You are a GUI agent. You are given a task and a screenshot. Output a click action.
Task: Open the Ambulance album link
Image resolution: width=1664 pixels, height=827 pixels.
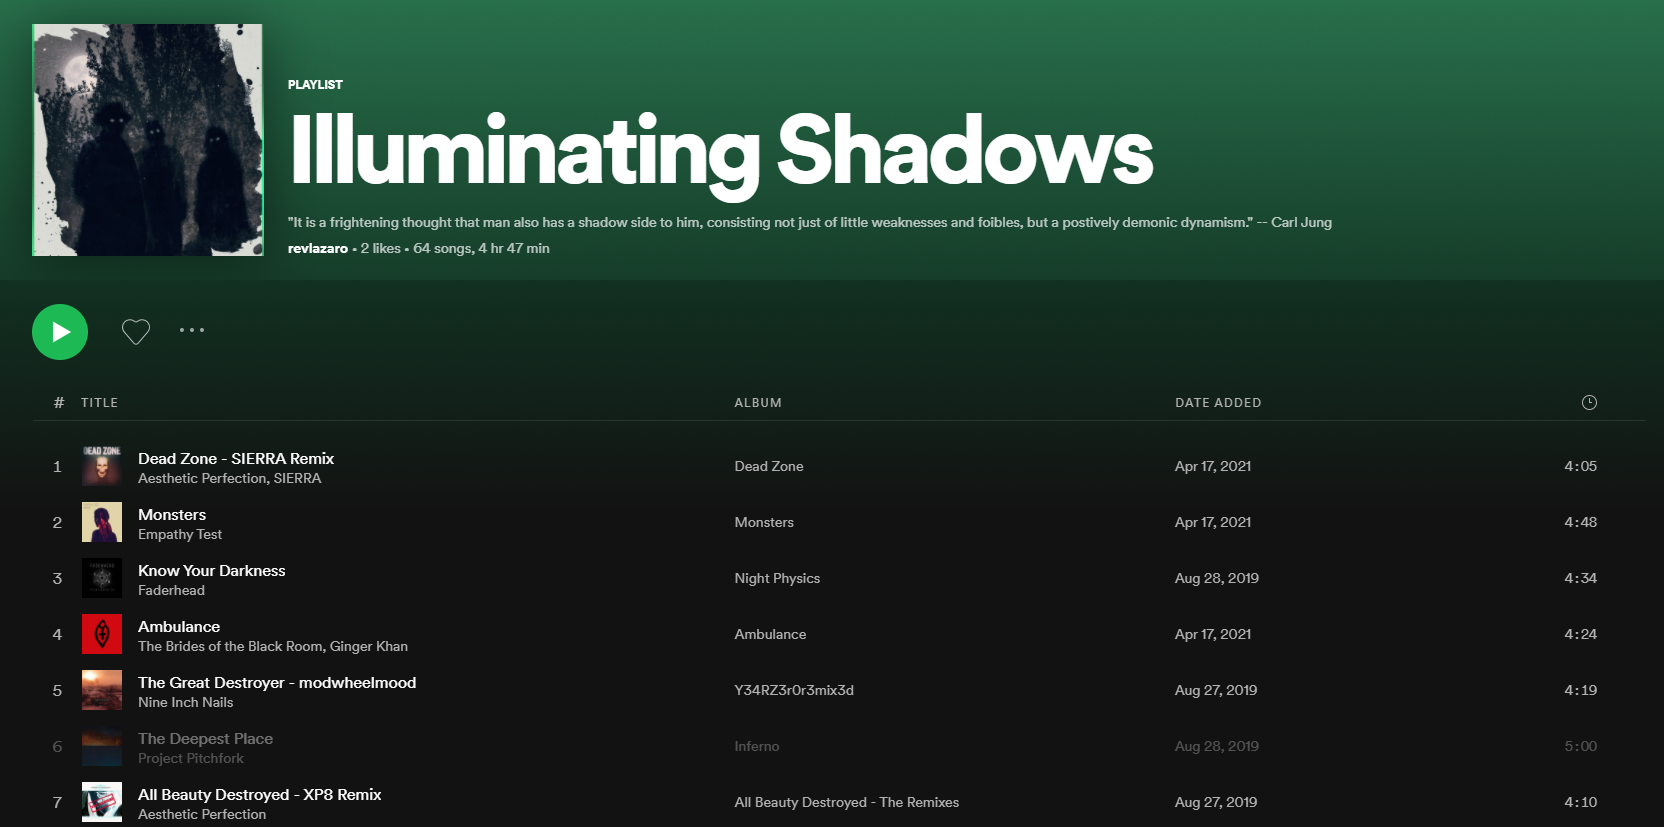770,634
